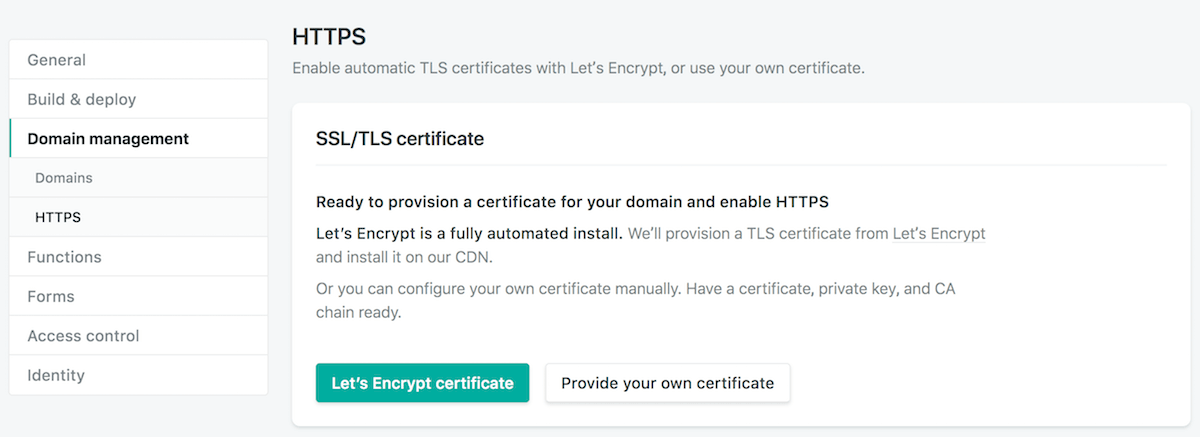Select Domain management in the sidebar
1200x437 pixels.
coord(108,139)
